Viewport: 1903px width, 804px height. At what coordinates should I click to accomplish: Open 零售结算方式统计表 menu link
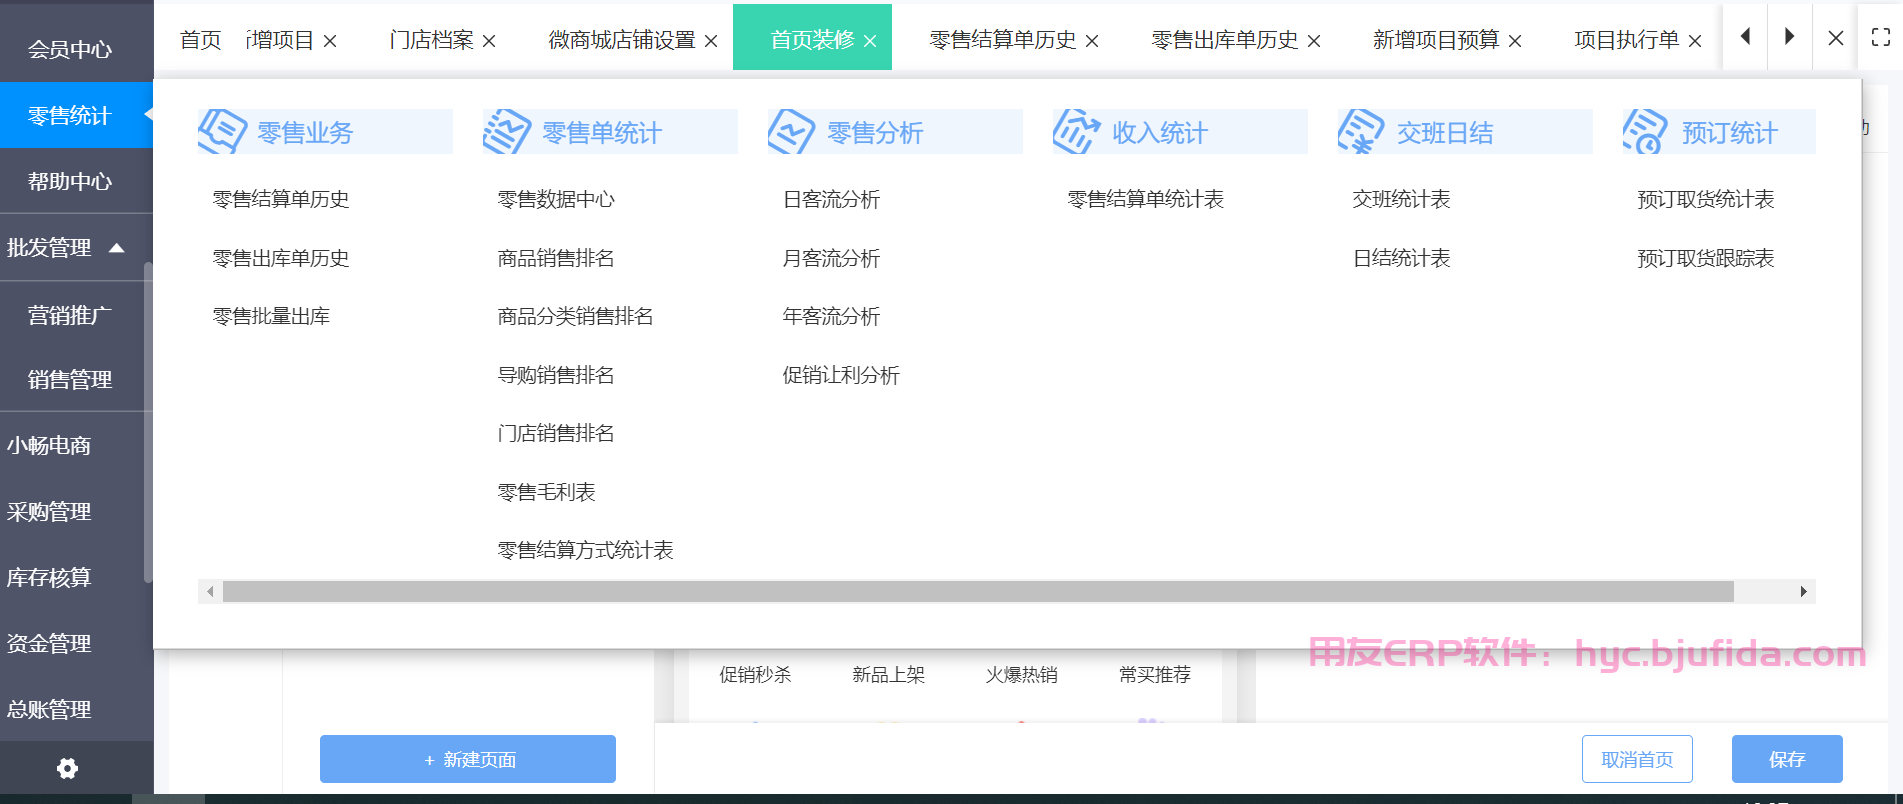click(x=585, y=550)
